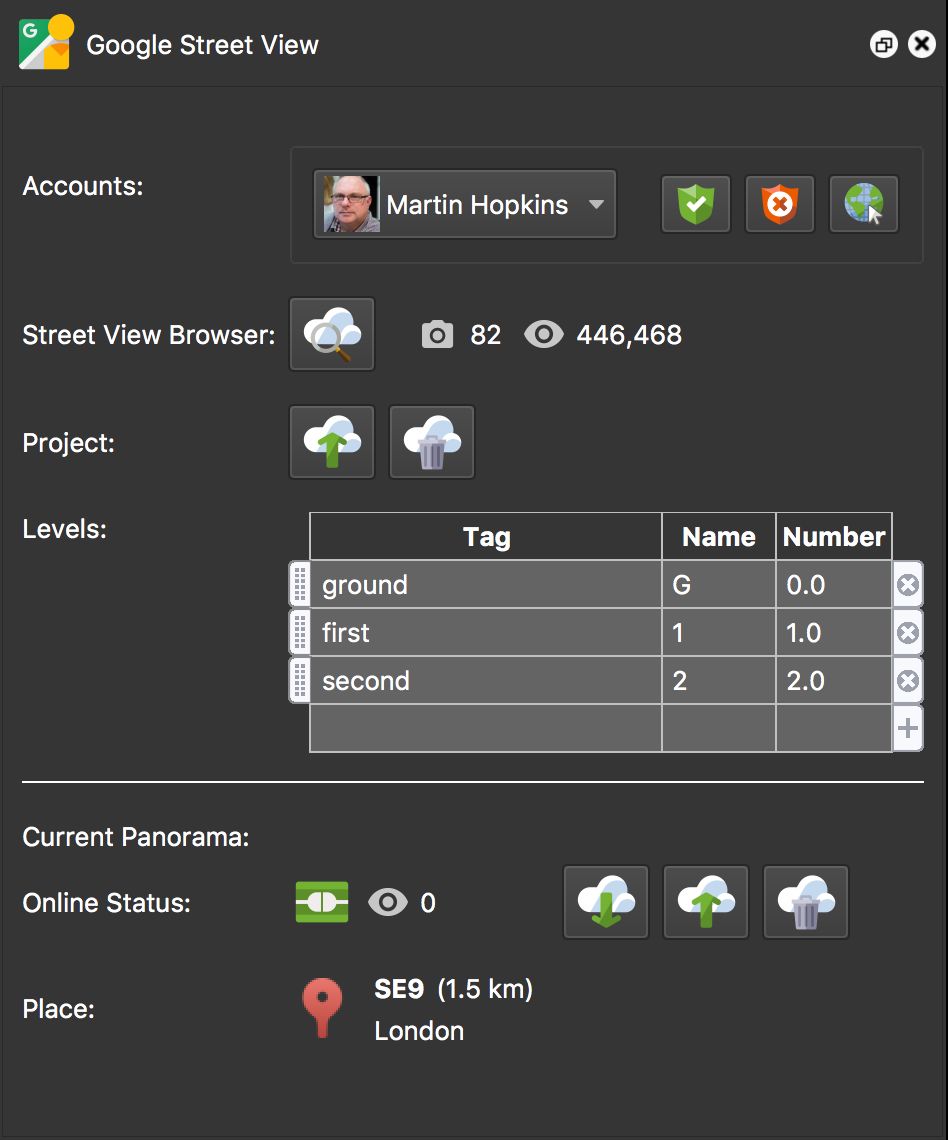Delete the current panorama with the cloud trash icon

coord(805,901)
